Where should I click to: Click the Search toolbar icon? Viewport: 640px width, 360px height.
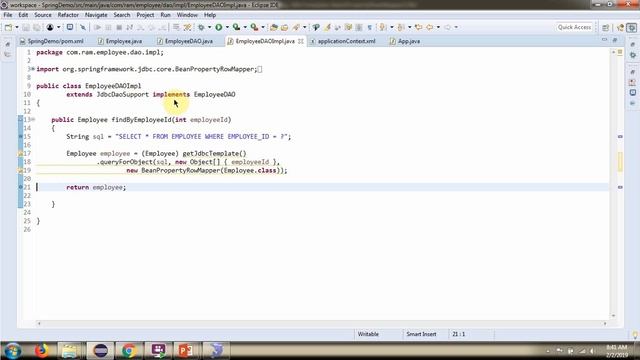[x=296, y=27]
